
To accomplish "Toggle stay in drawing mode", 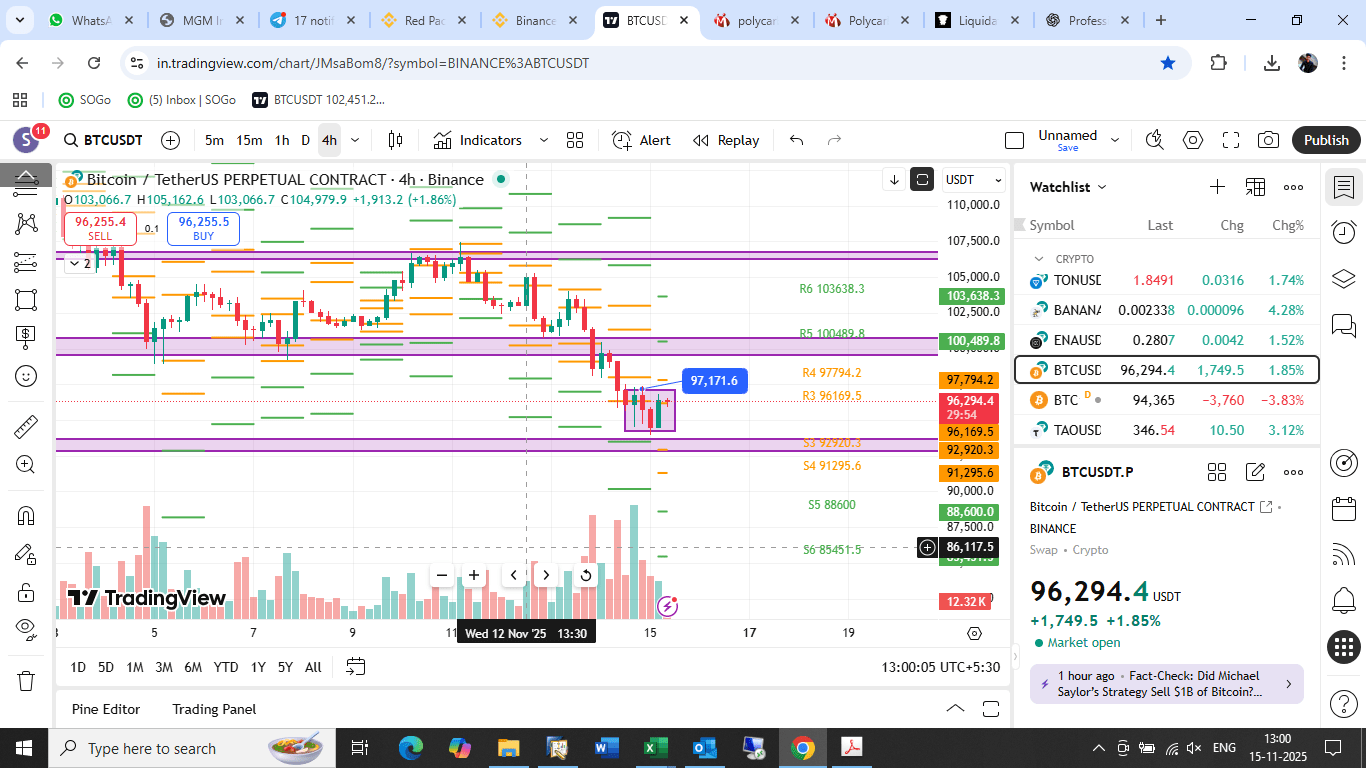I will point(26,554).
